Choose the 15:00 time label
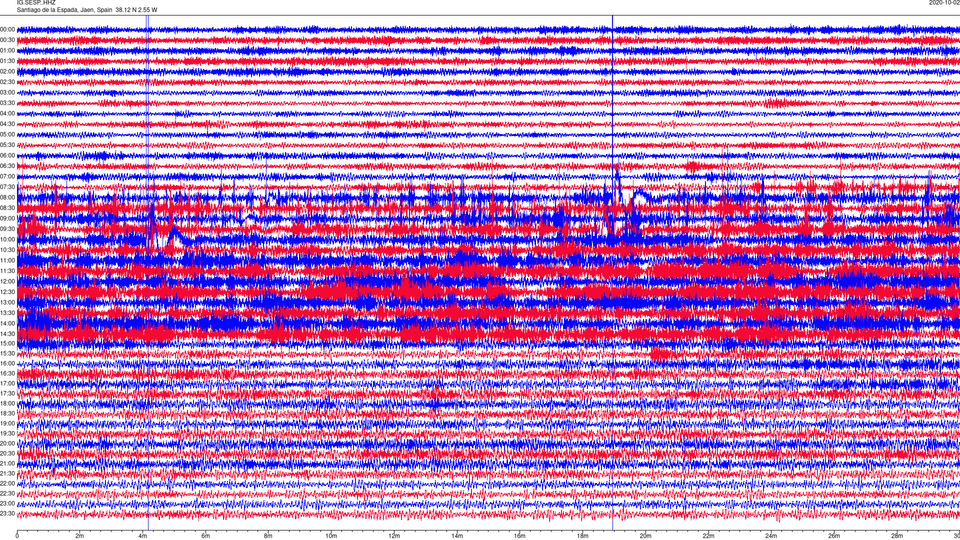960x540 pixels. (7, 343)
